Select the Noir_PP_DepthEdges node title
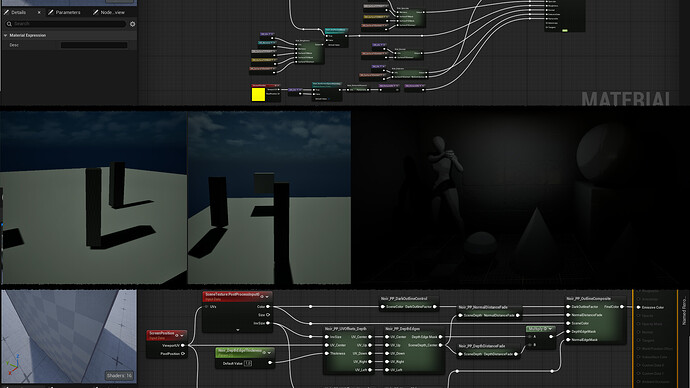 pos(402,329)
